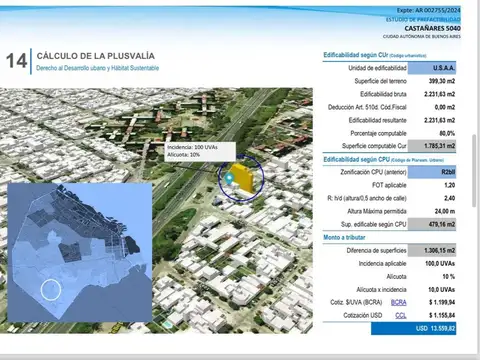
Task: Click the 80,0% porcentaje computable value
Action: point(447,133)
